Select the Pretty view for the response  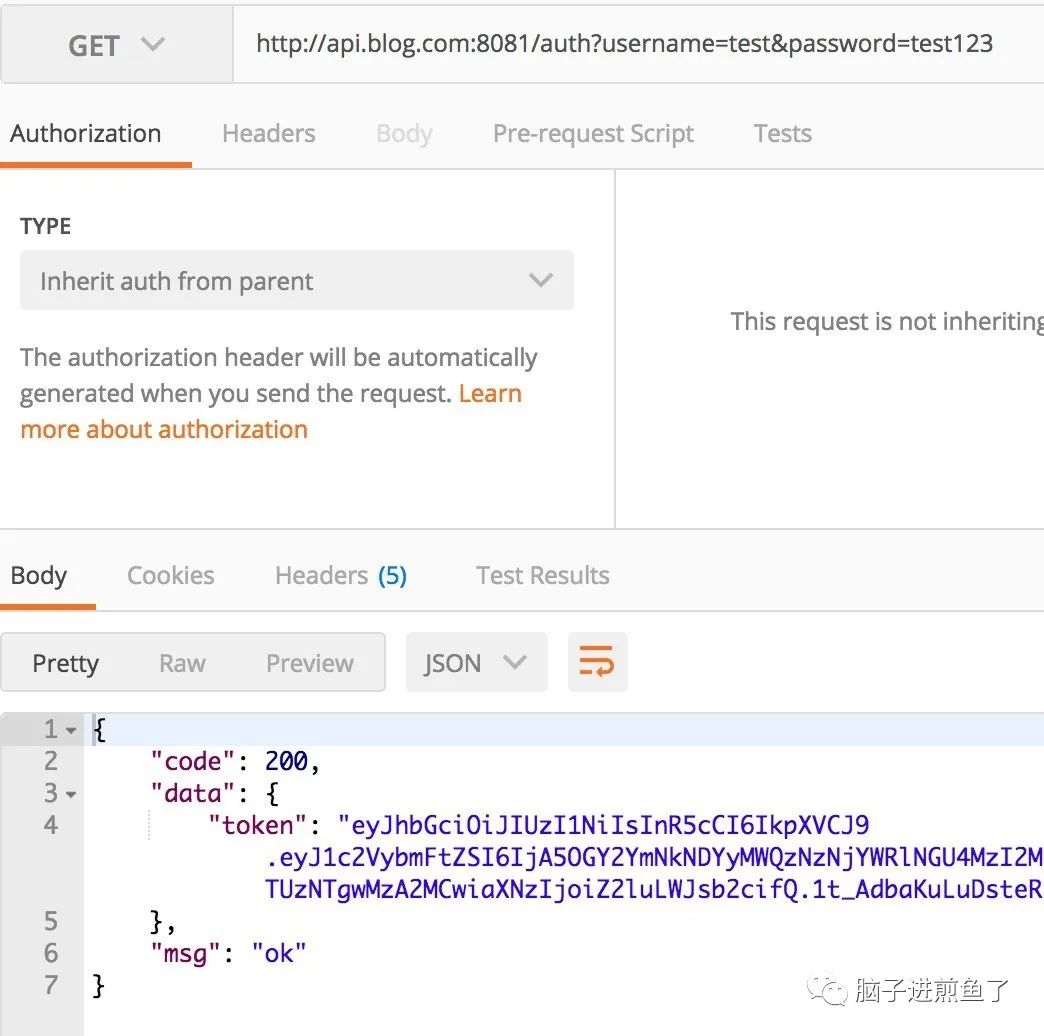pyautogui.click(x=65, y=662)
